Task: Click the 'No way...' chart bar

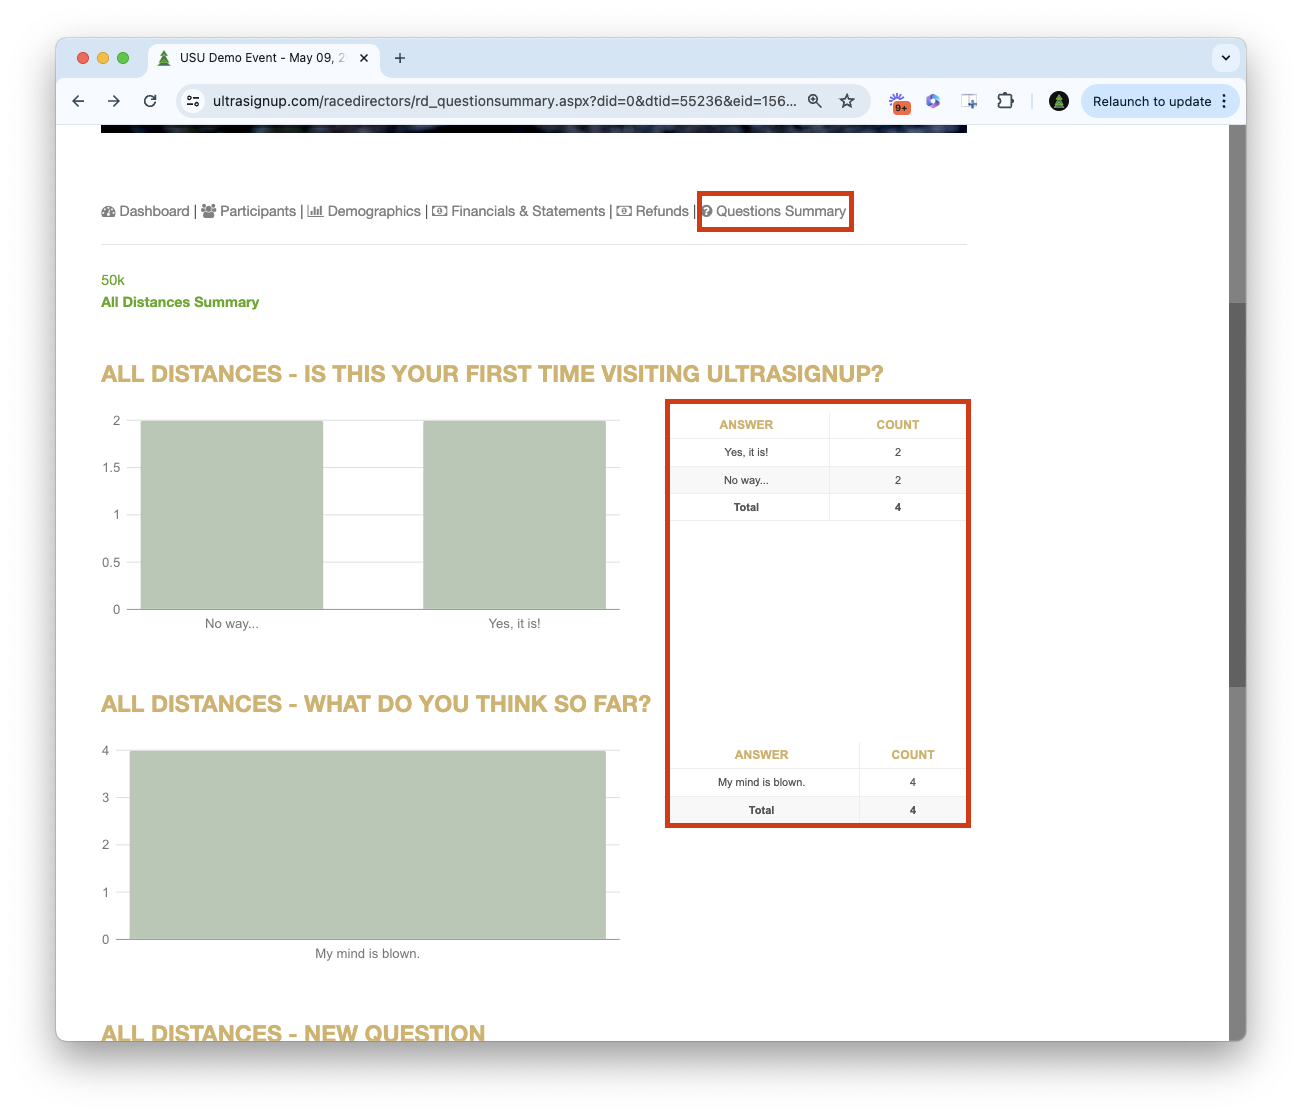Action: pyautogui.click(x=232, y=514)
